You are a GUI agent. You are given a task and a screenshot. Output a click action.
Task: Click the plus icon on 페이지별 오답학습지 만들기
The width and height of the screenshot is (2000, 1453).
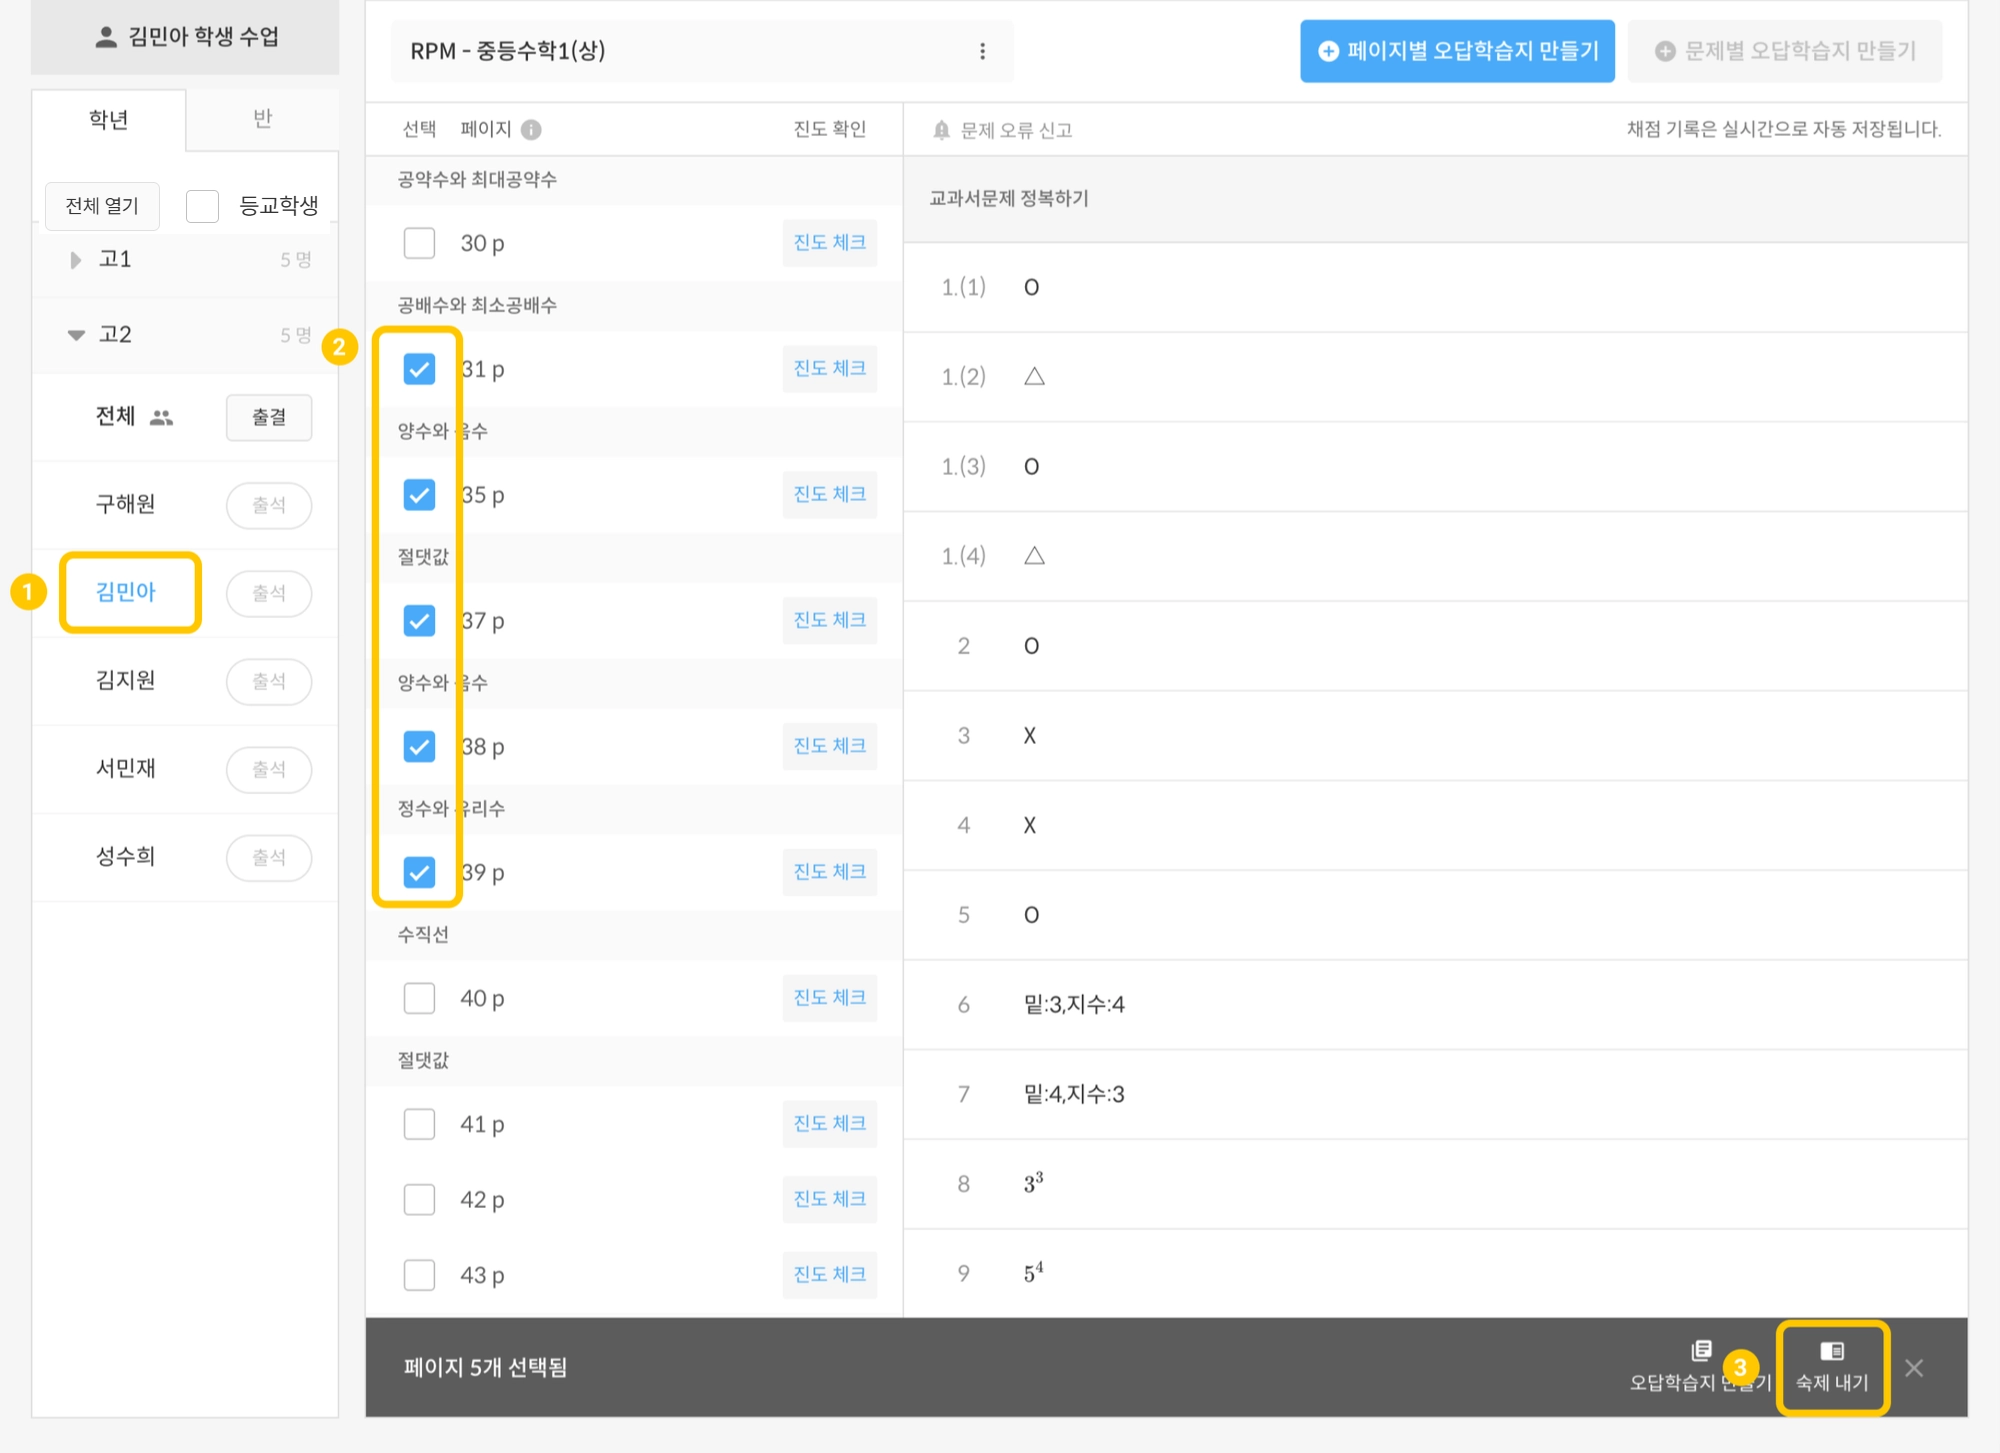[x=1328, y=51]
